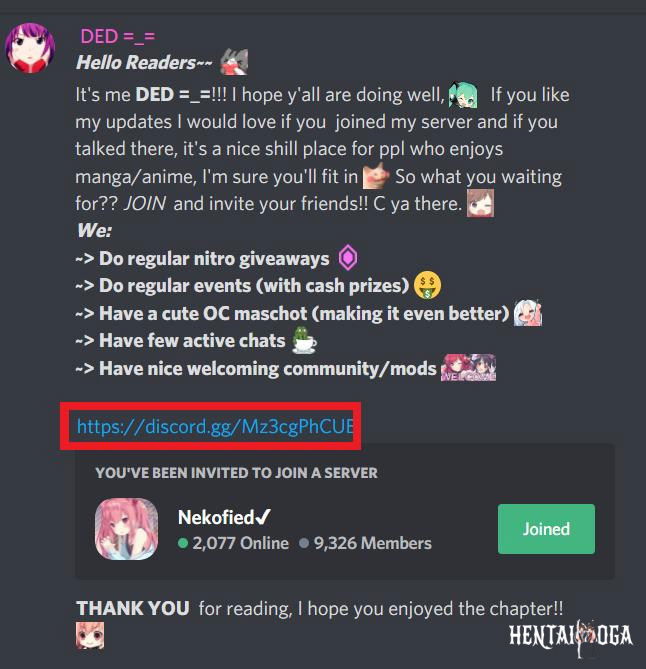
Task: Click the Nekofied server name
Action: pyautogui.click(x=224, y=517)
